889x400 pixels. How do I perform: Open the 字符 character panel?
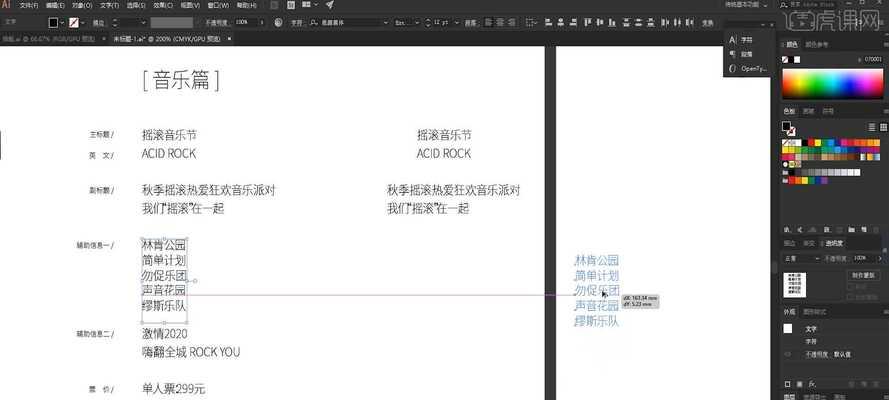pos(747,40)
